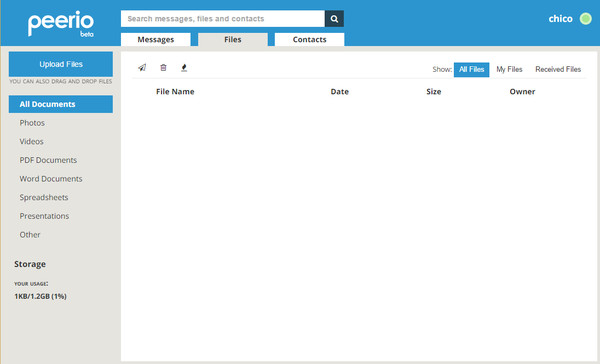Click the Storage heading

click(x=30, y=264)
